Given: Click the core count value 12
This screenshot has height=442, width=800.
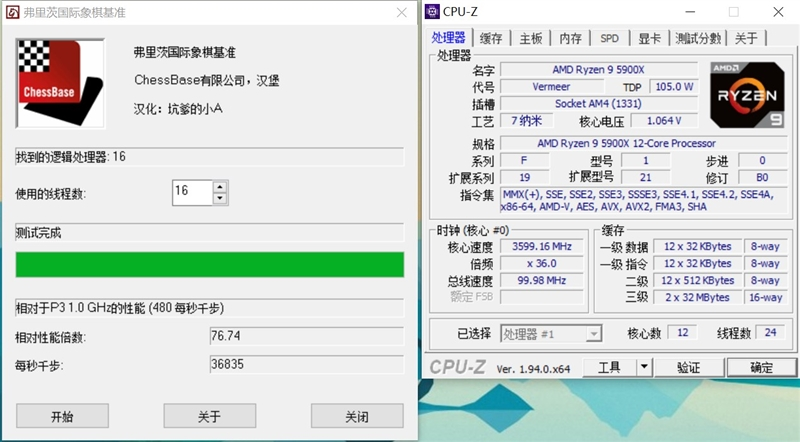Looking at the screenshot, I should [682, 333].
